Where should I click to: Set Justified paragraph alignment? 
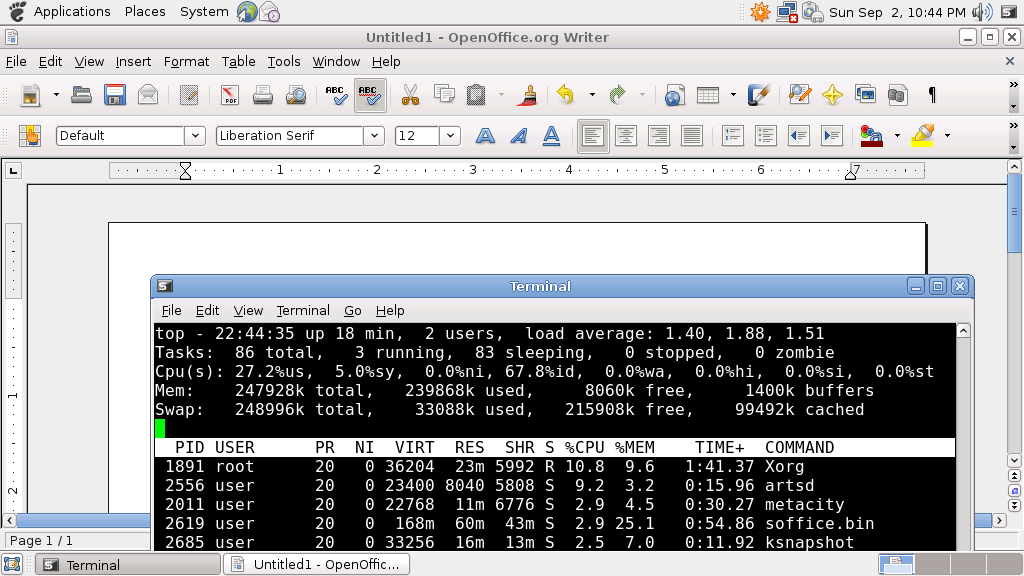click(x=692, y=136)
